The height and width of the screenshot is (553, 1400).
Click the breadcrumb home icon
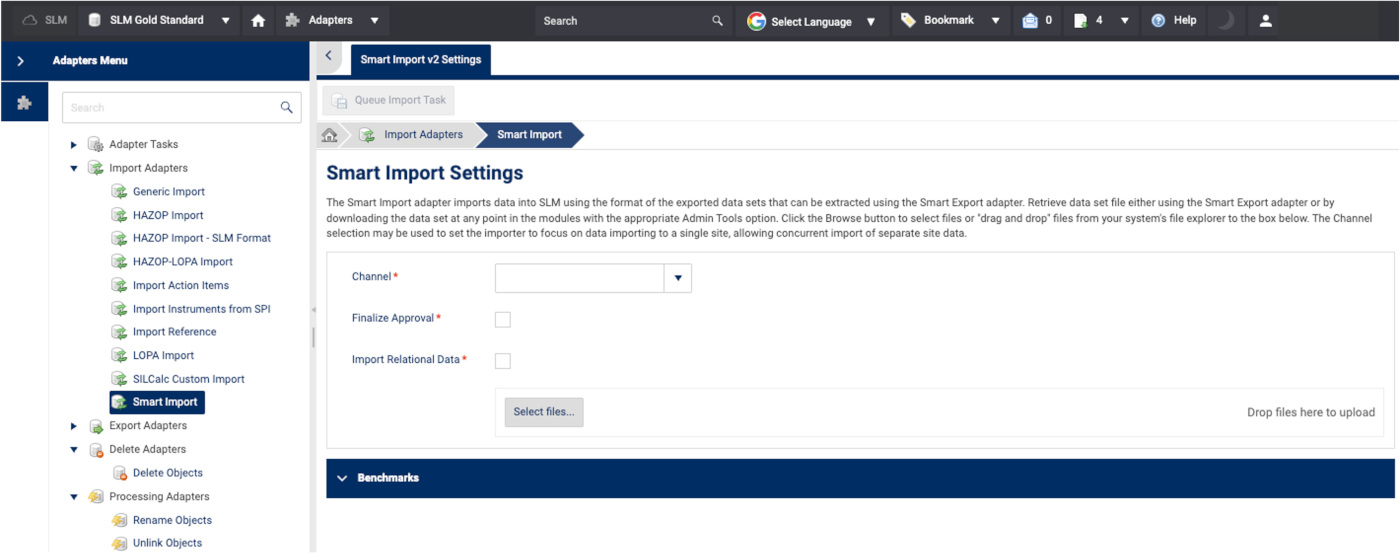pos(329,135)
